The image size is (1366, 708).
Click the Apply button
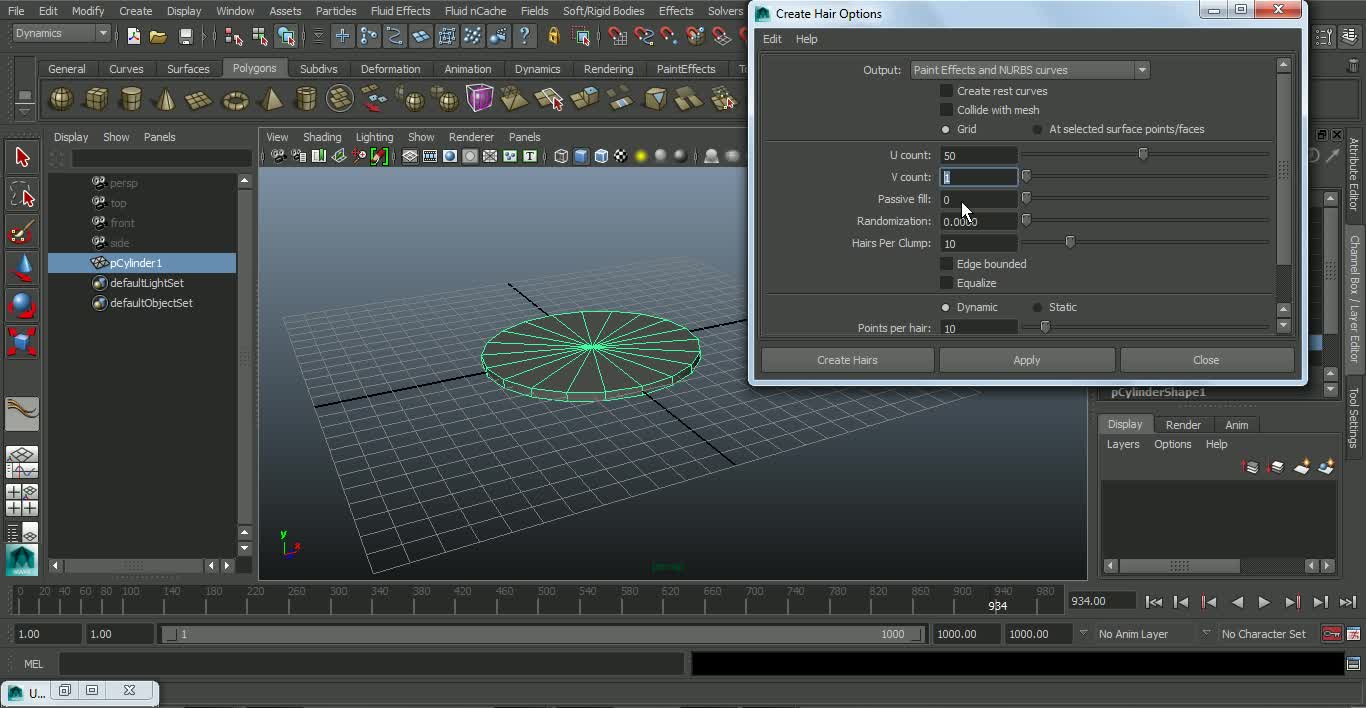(1027, 360)
